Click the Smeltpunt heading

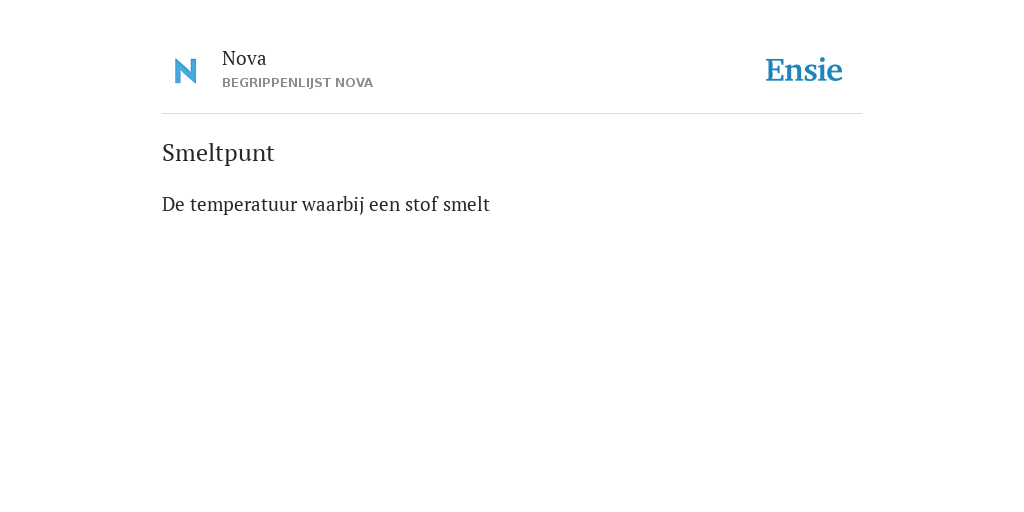click(218, 153)
